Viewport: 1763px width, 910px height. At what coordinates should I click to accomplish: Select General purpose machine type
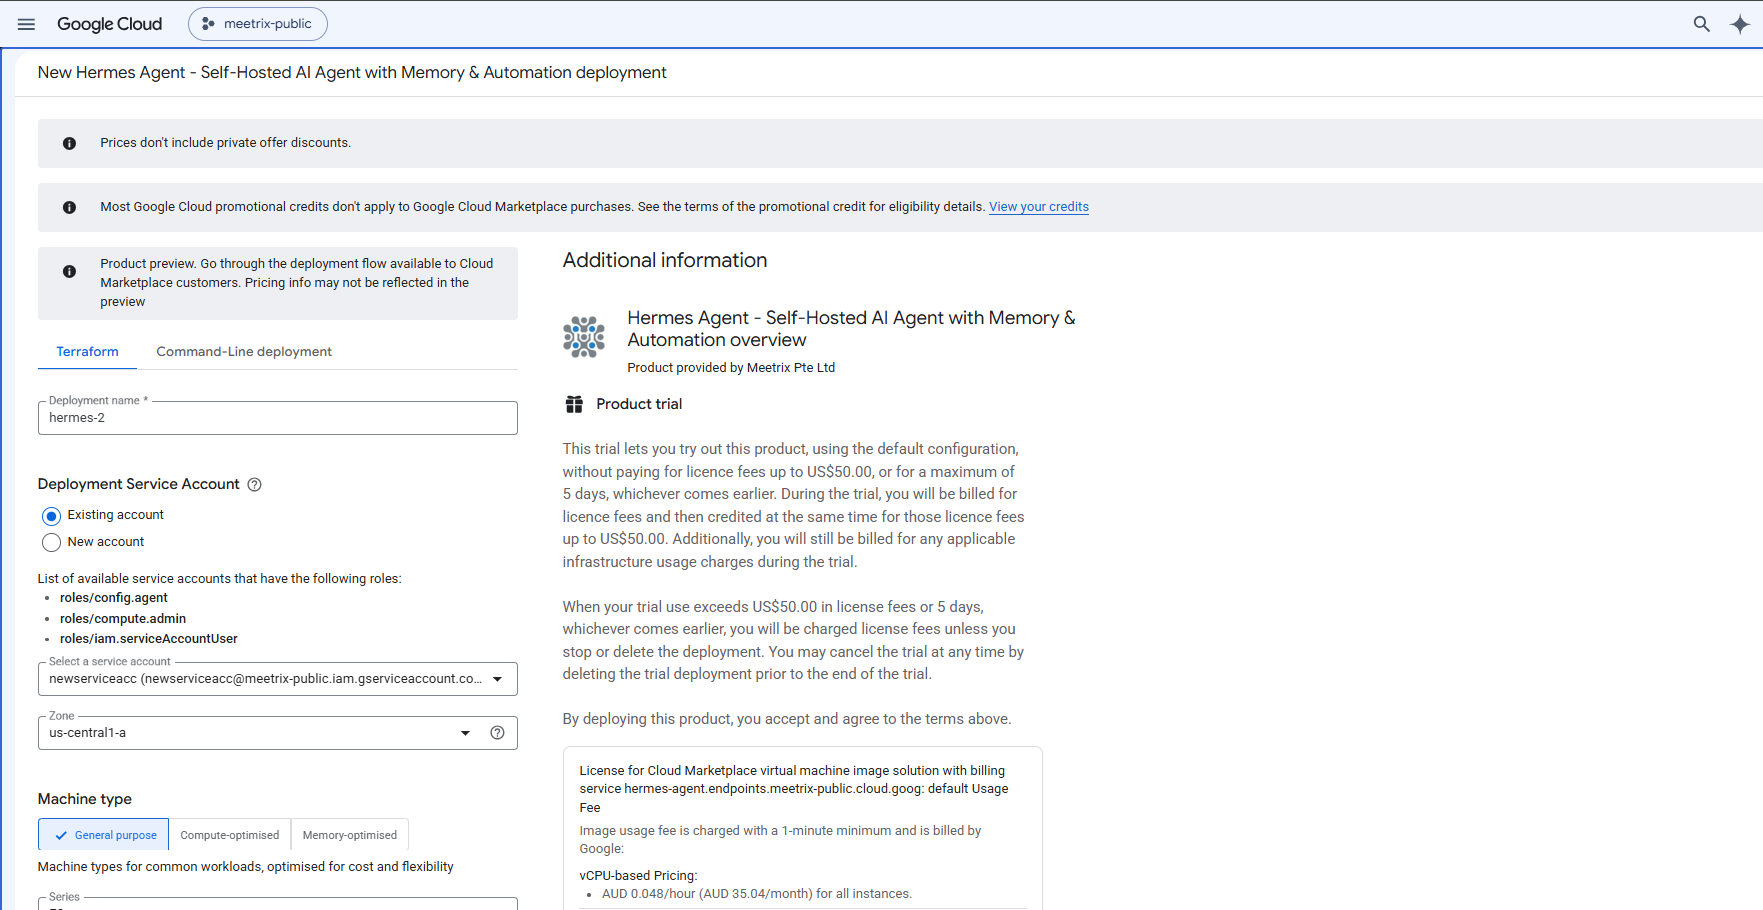pyautogui.click(x=104, y=835)
